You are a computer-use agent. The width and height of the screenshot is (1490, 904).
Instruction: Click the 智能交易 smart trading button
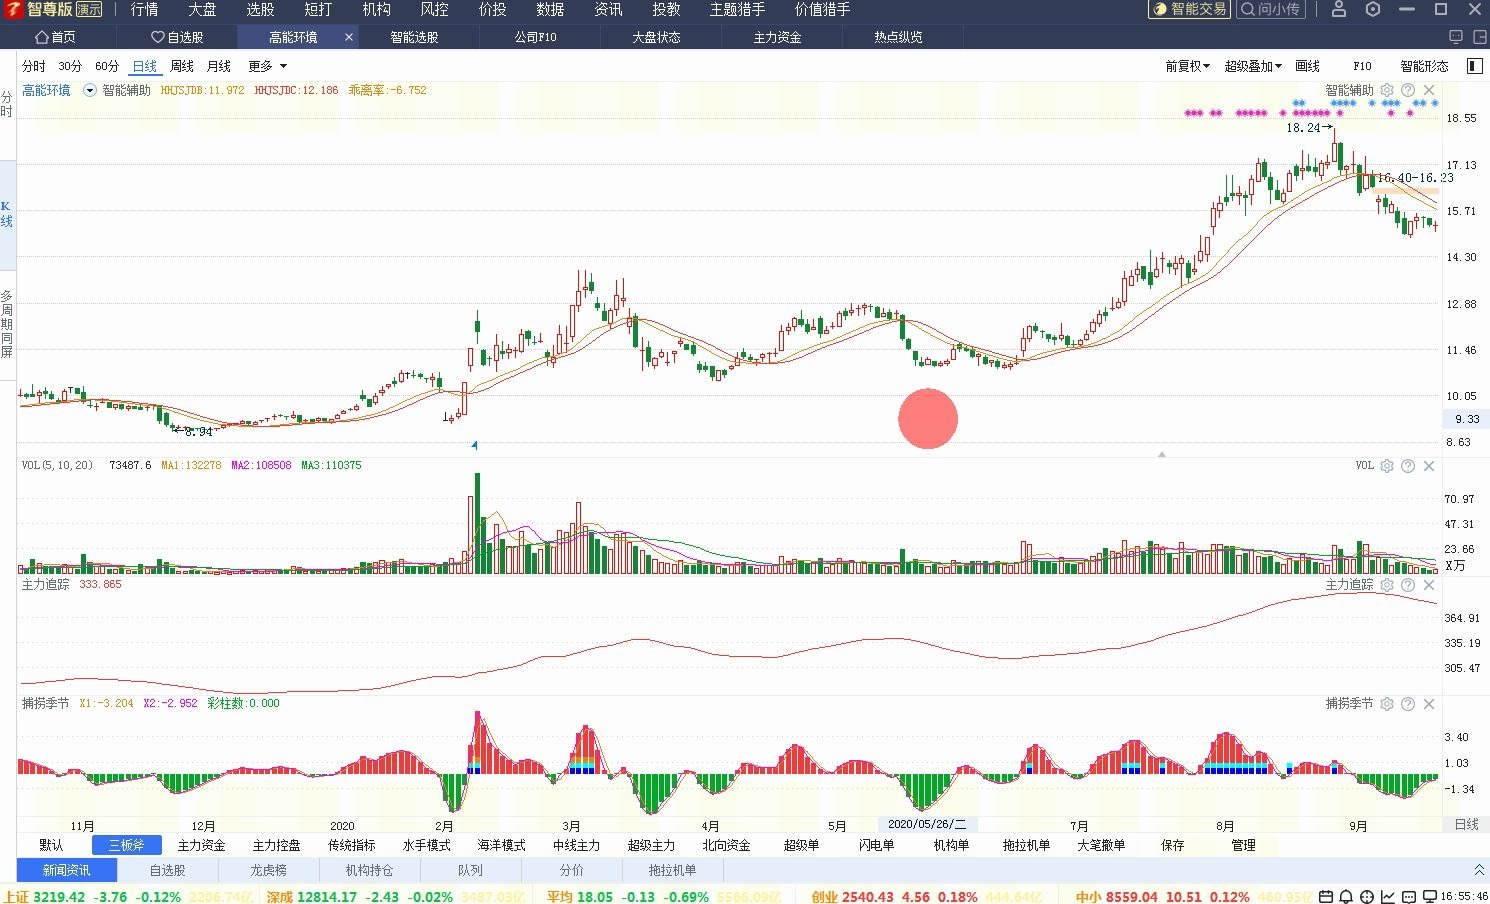[1188, 9]
